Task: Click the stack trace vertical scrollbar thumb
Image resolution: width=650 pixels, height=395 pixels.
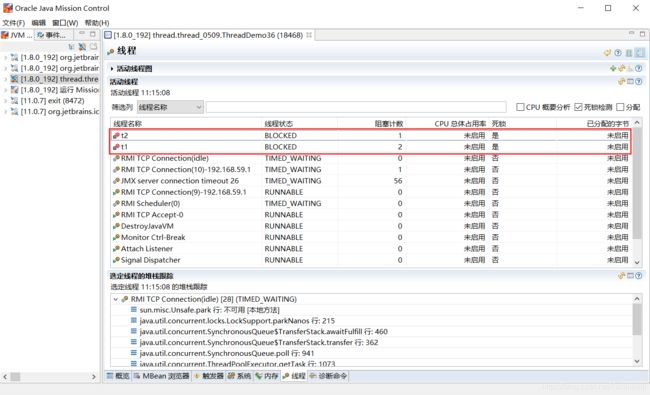Action: [x=637, y=319]
